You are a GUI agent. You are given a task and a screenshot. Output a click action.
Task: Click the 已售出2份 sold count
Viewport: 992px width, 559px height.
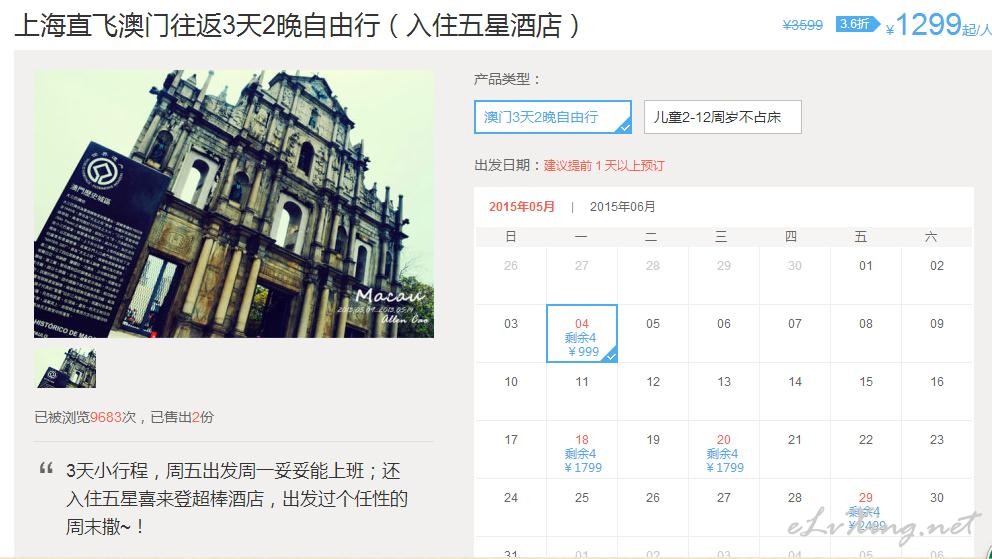point(182,417)
